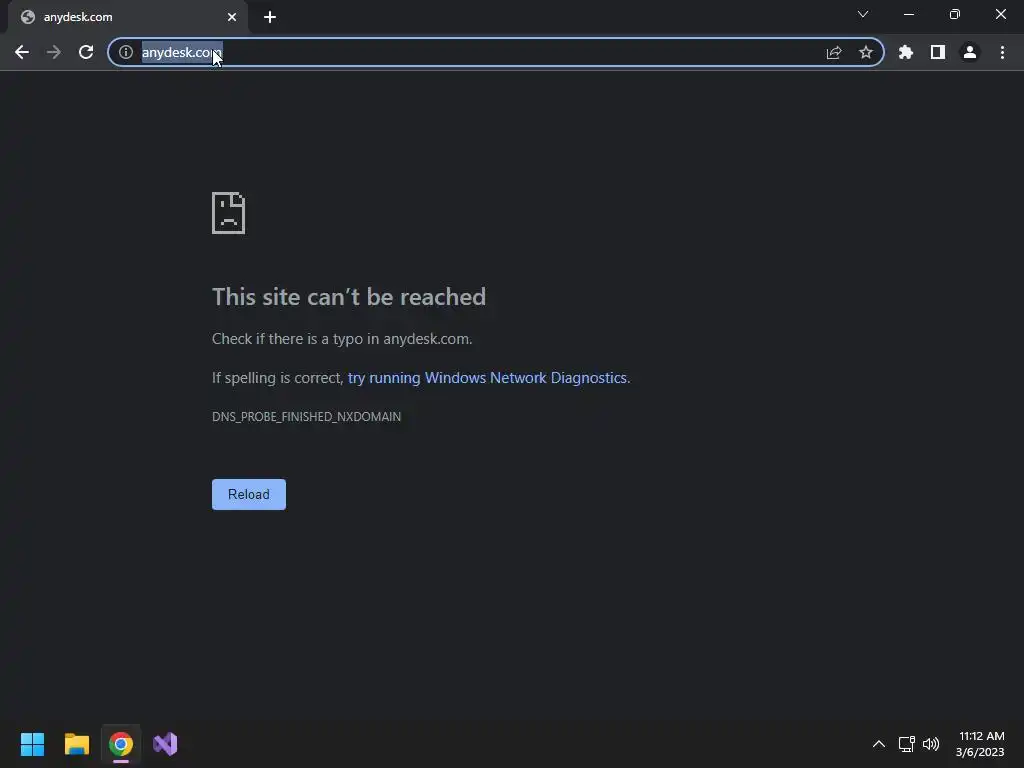Toggle the Chrome side panel icon
The height and width of the screenshot is (768, 1024).
click(x=938, y=52)
